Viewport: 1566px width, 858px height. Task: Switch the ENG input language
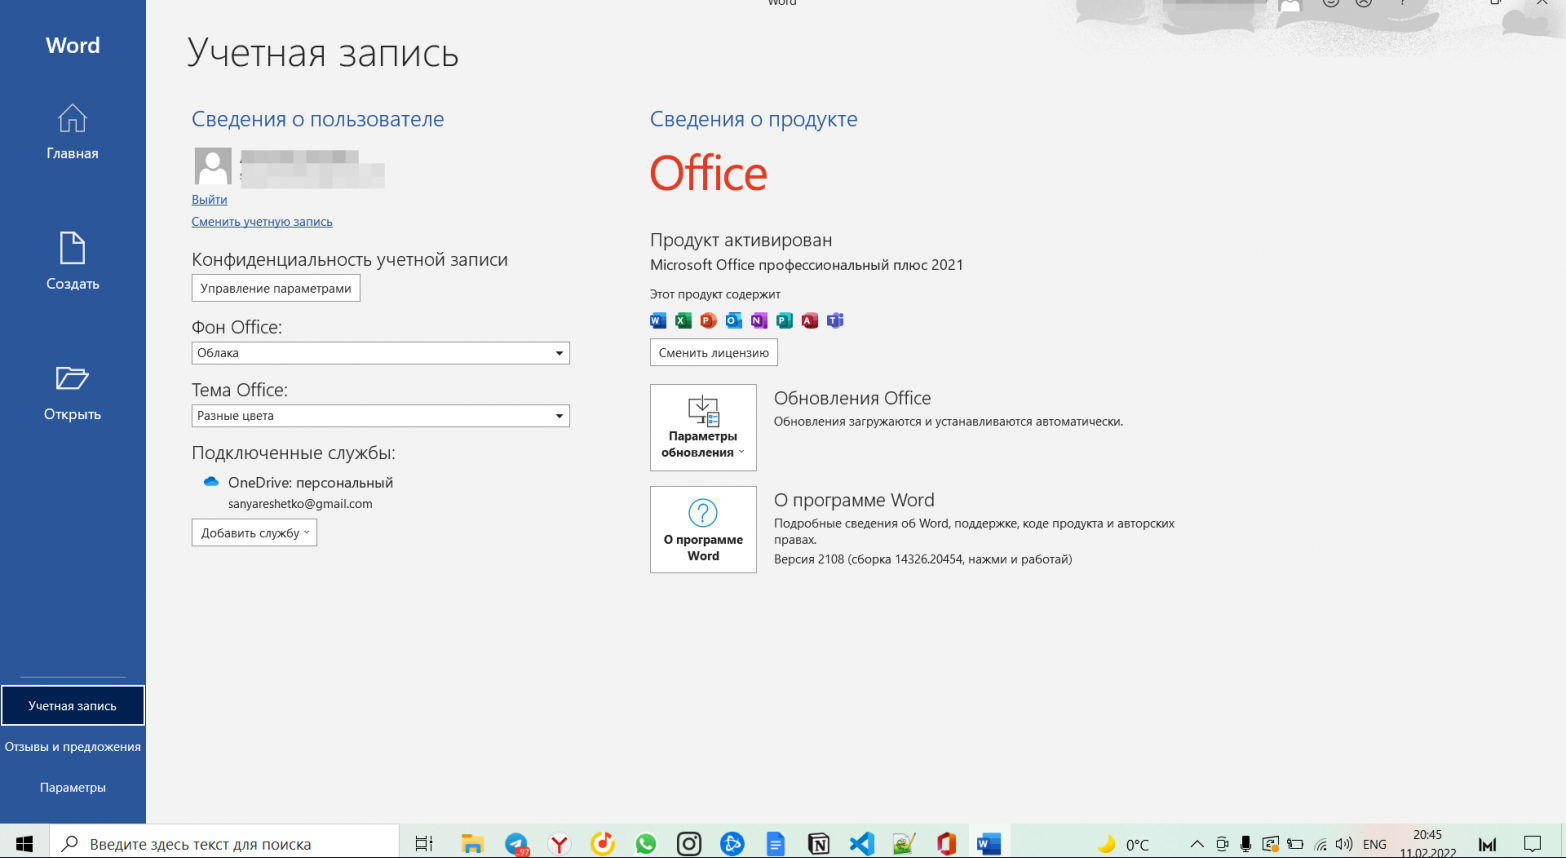click(x=1375, y=844)
